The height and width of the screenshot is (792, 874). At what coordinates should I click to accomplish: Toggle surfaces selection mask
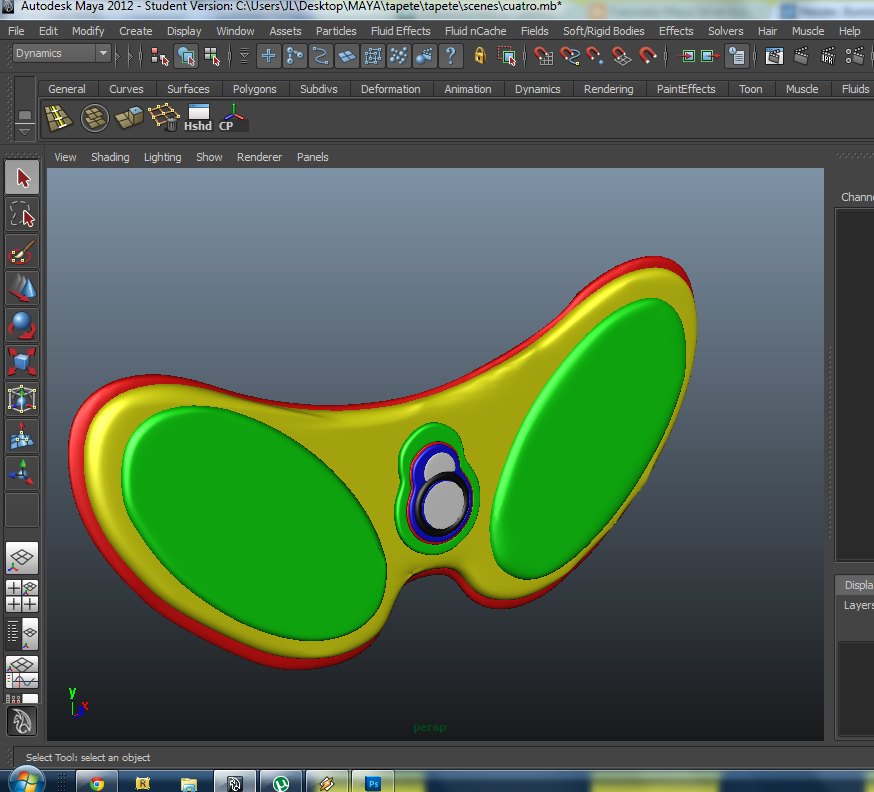click(347, 56)
